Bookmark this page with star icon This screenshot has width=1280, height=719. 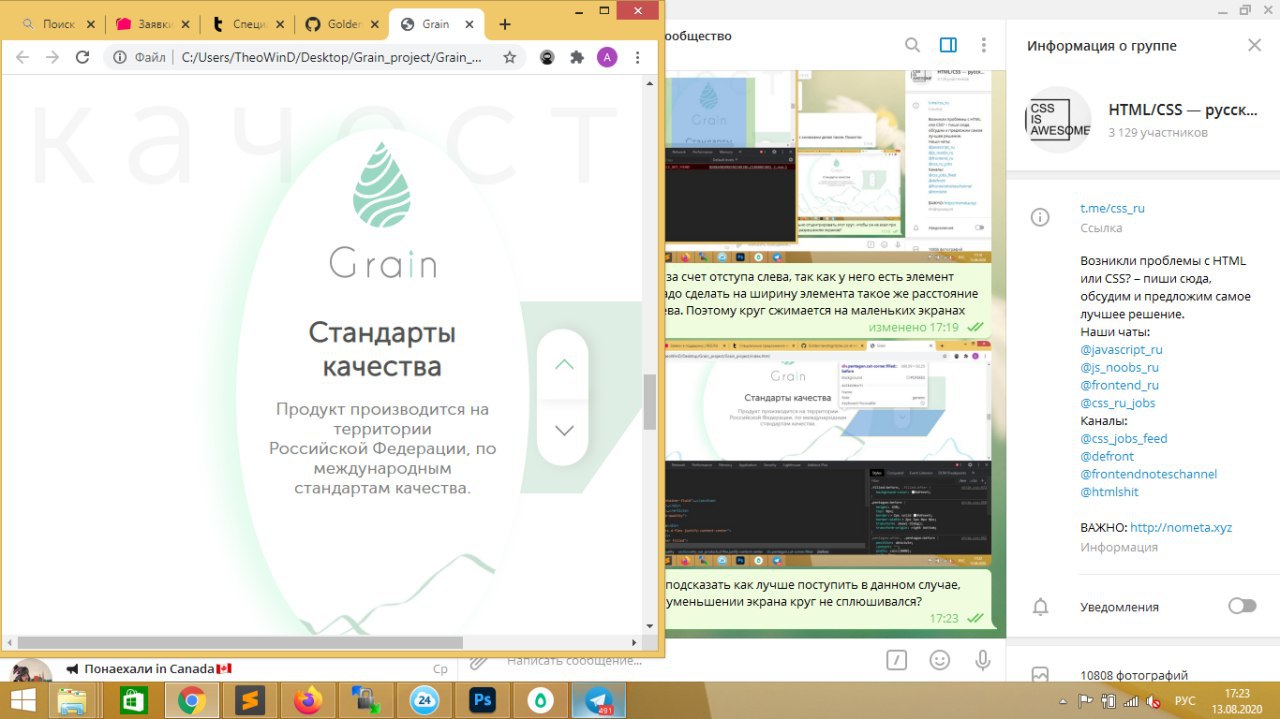tap(509, 58)
